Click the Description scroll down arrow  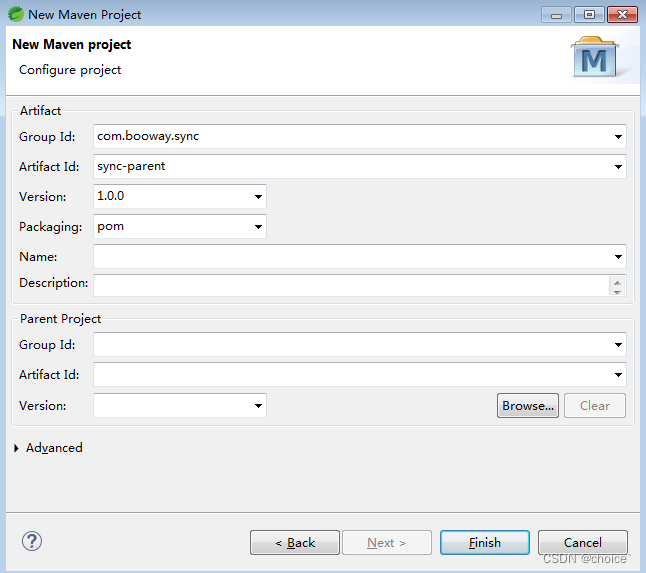[x=617, y=292]
